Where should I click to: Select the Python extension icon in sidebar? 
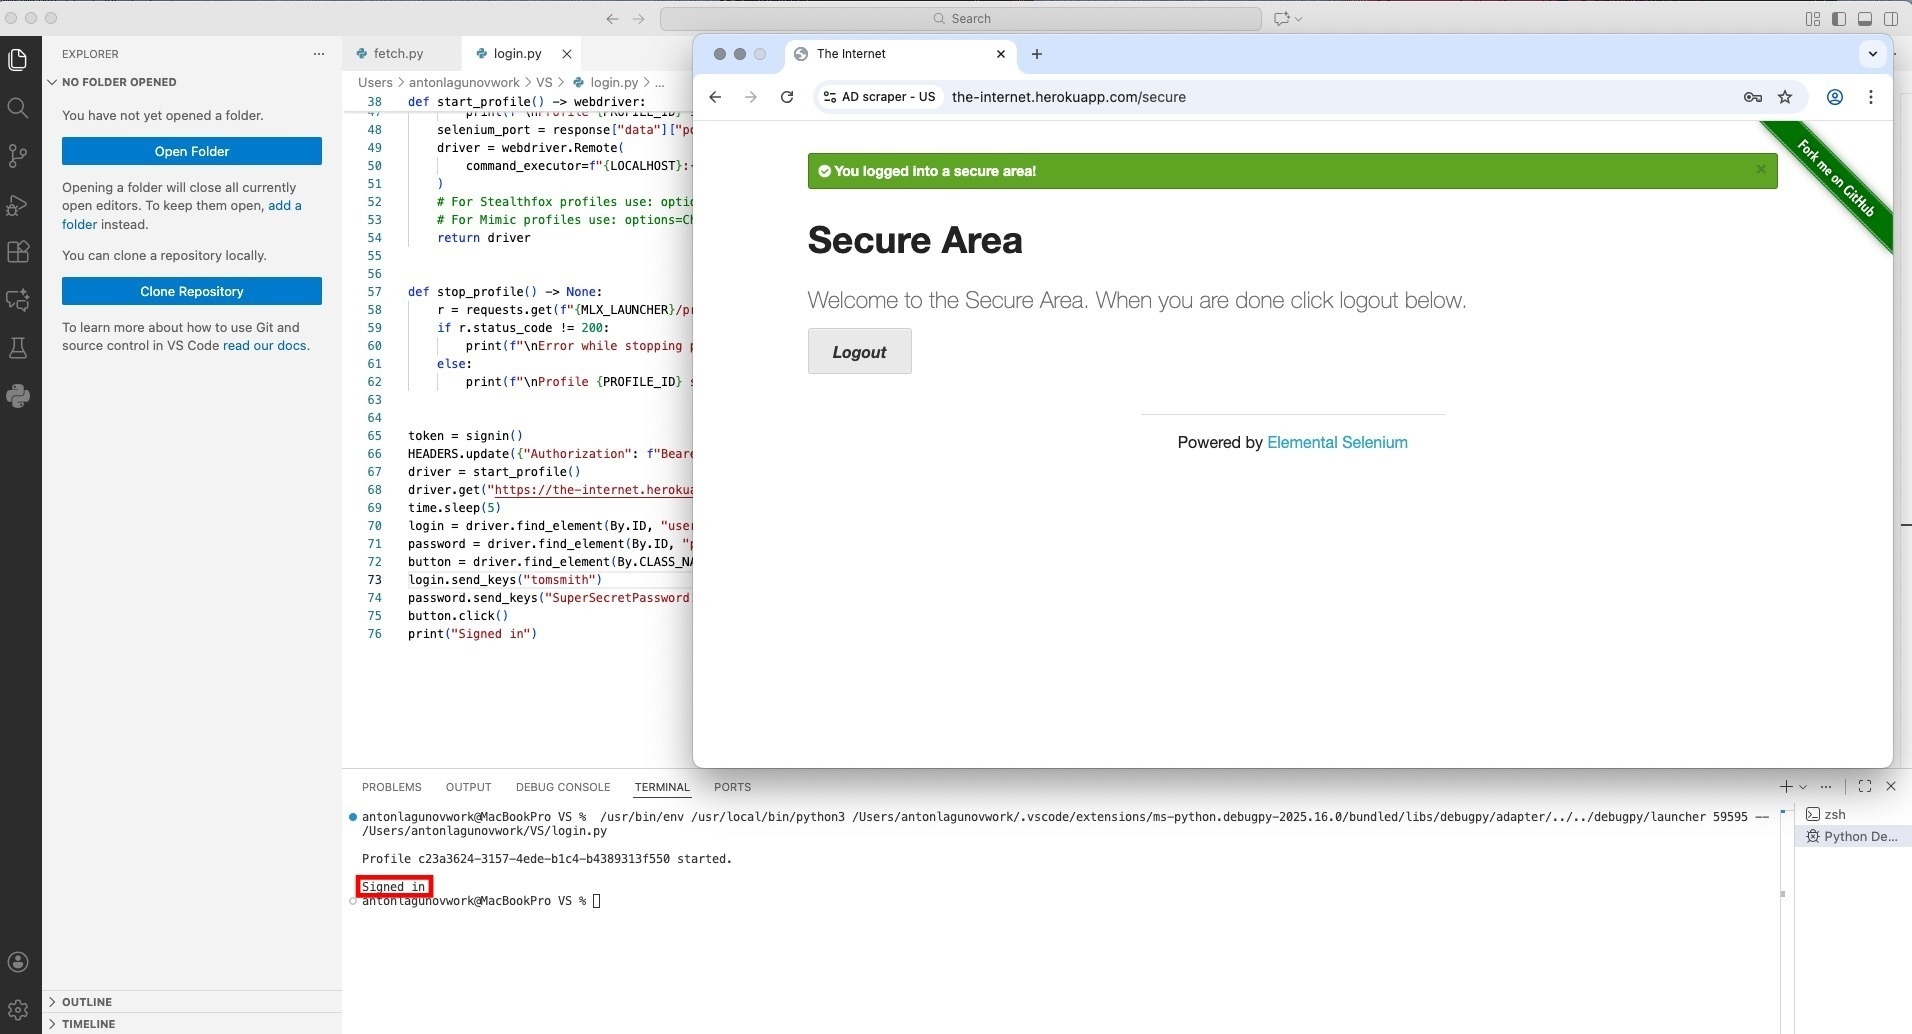18,396
